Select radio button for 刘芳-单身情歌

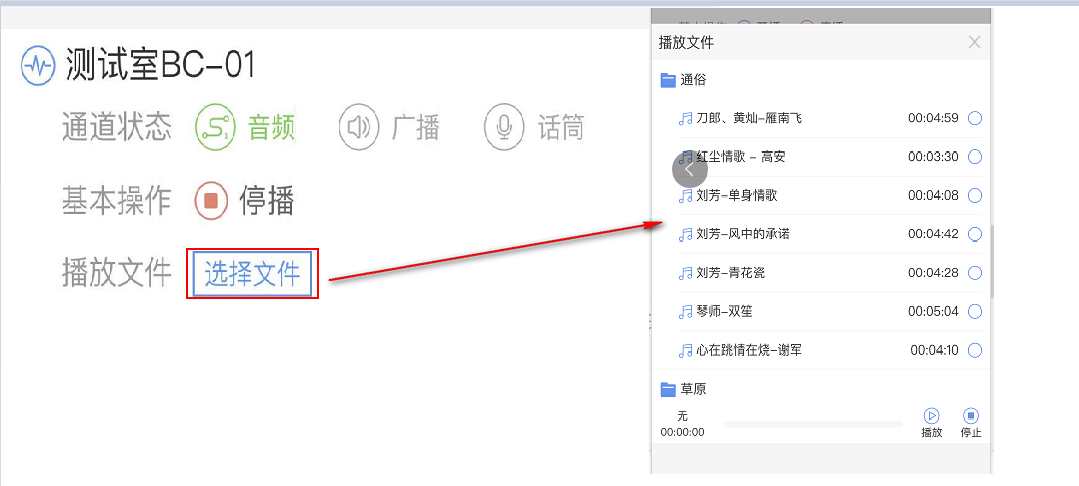tap(975, 195)
